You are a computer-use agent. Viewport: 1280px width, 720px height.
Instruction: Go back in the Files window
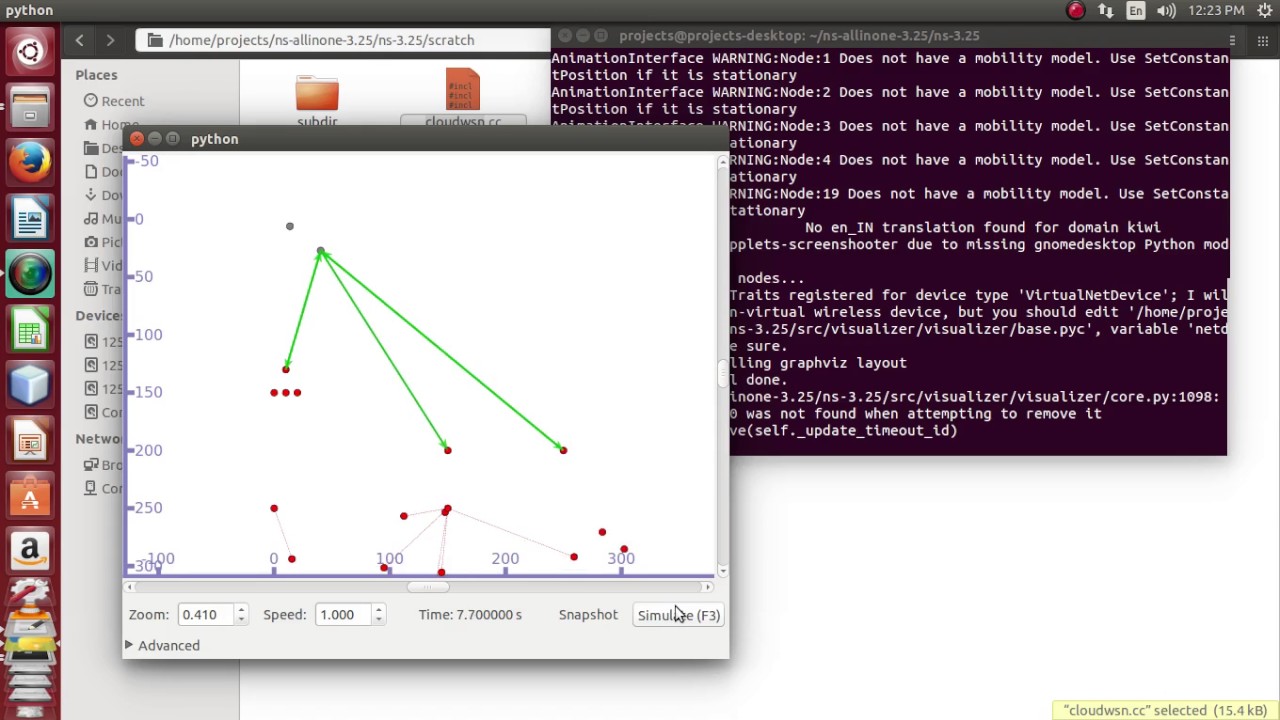79,40
